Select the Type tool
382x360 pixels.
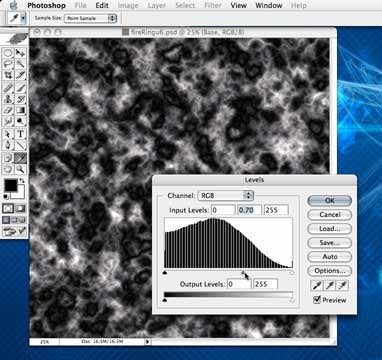[21, 134]
